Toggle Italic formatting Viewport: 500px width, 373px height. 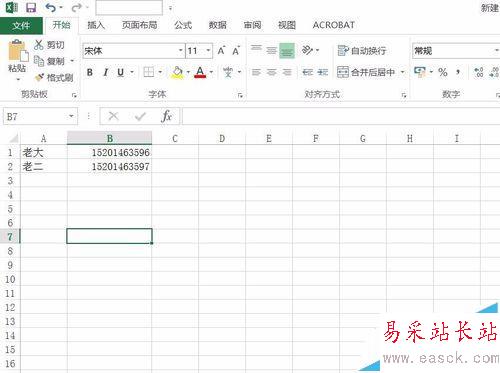click(x=106, y=72)
